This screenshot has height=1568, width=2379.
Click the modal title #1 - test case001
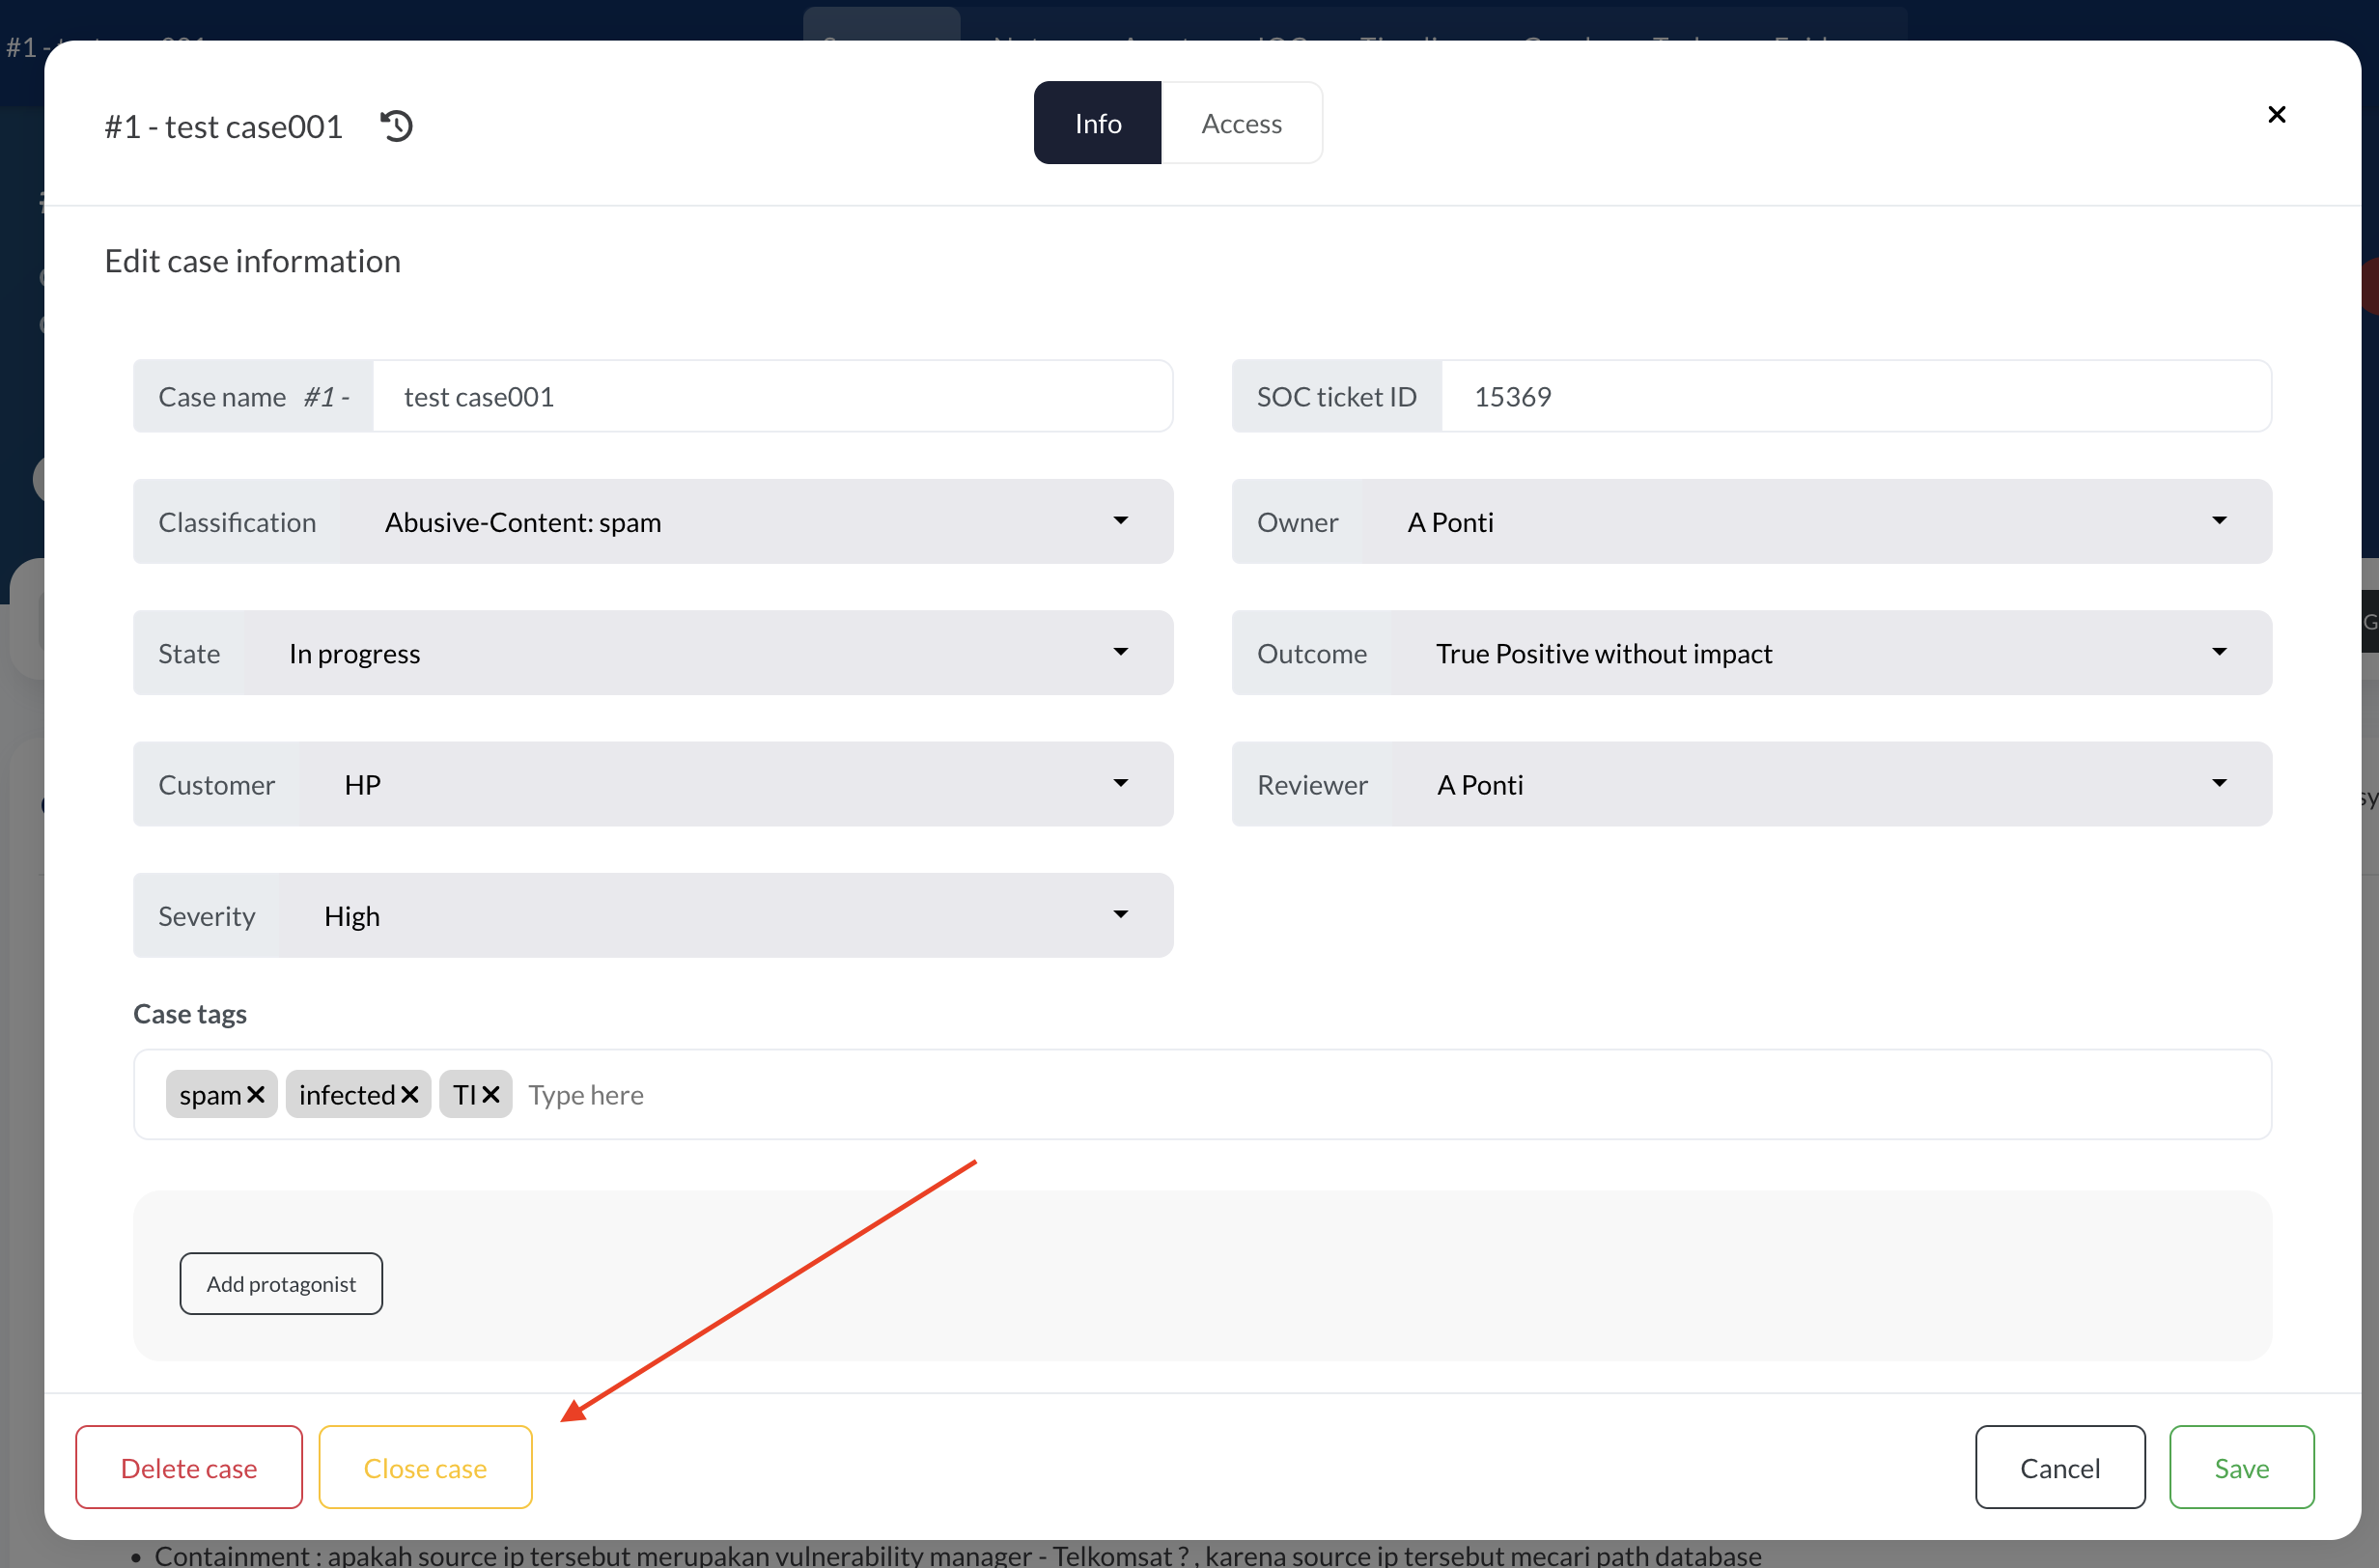pyautogui.click(x=223, y=127)
